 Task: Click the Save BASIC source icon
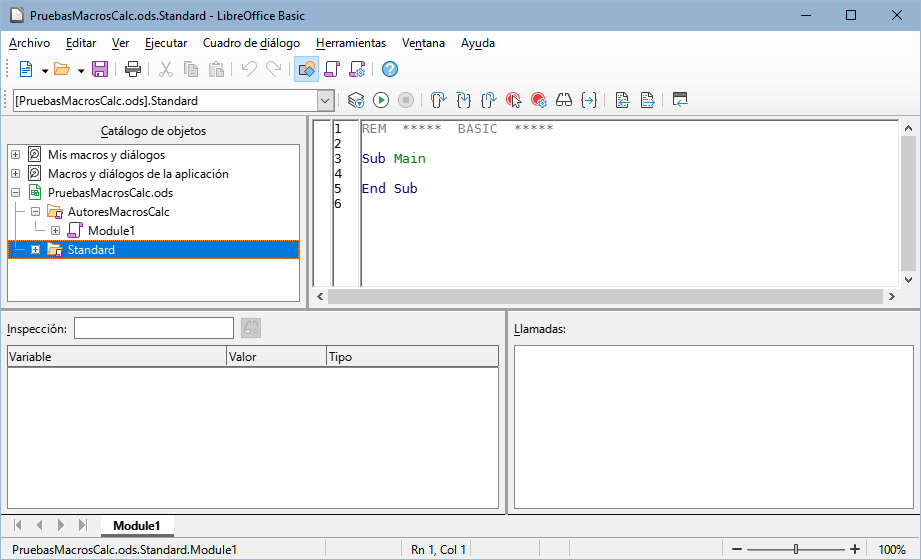click(x=647, y=100)
